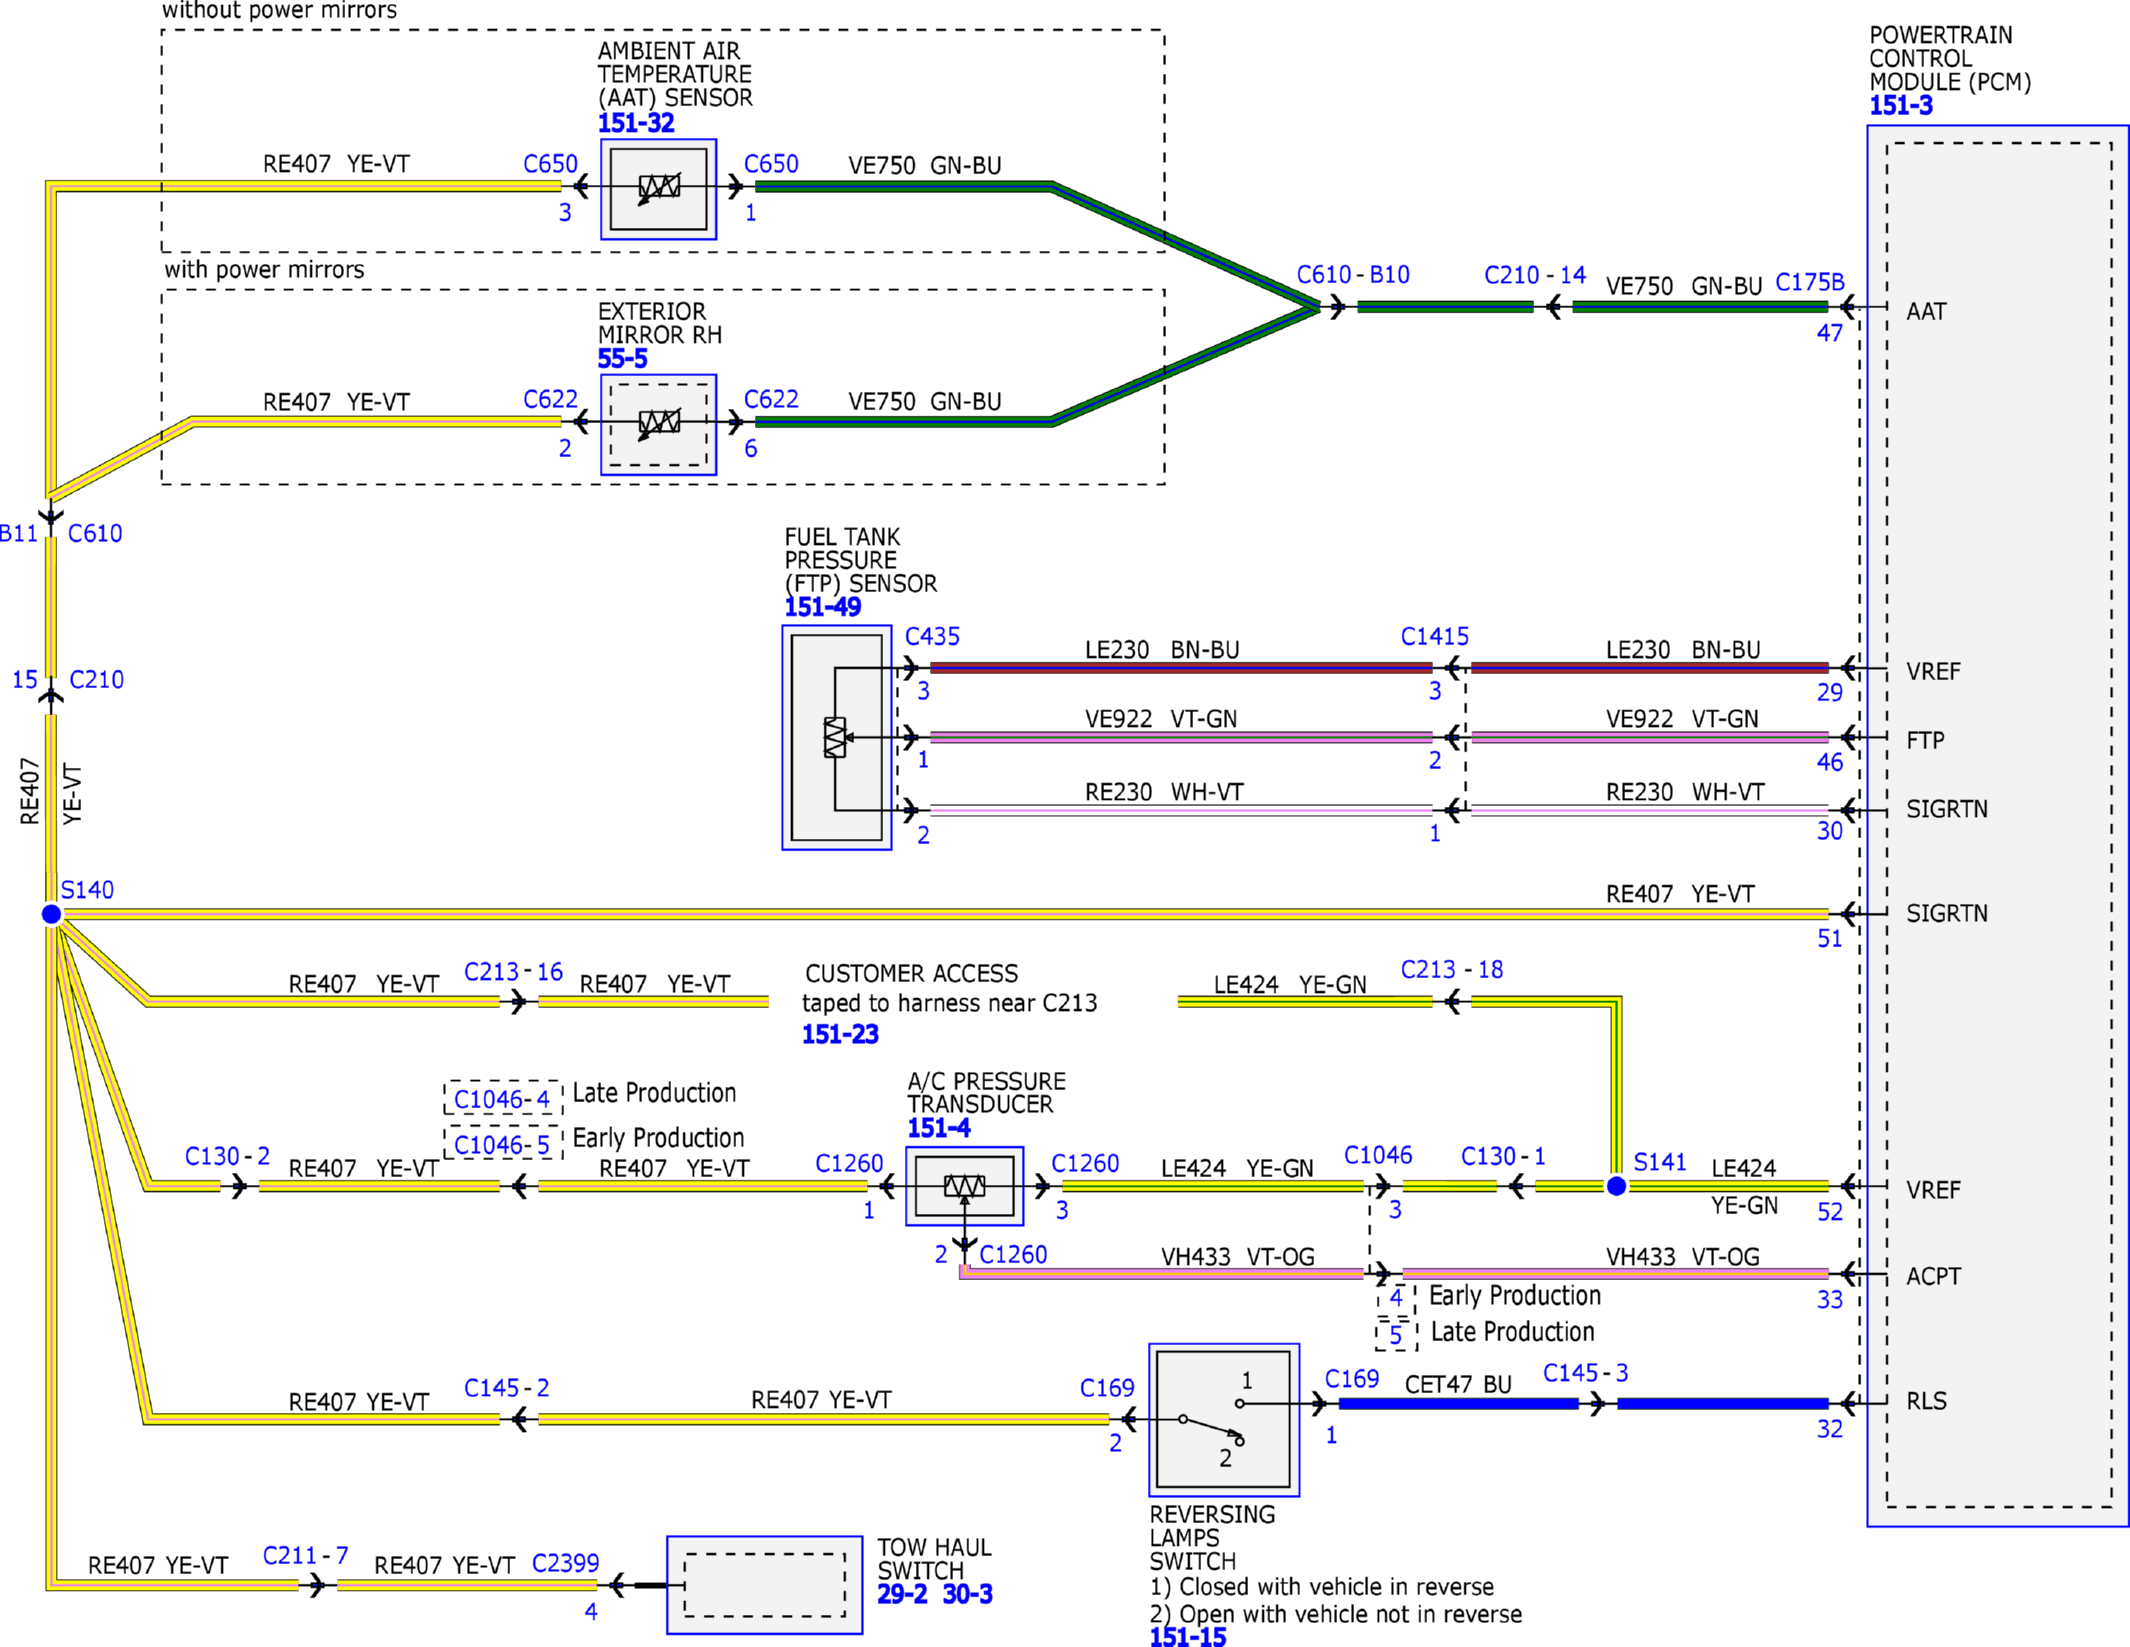Open the 55-5 Exterior Mirror link
Screen dimensions: 2130x1647
tap(622, 359)
